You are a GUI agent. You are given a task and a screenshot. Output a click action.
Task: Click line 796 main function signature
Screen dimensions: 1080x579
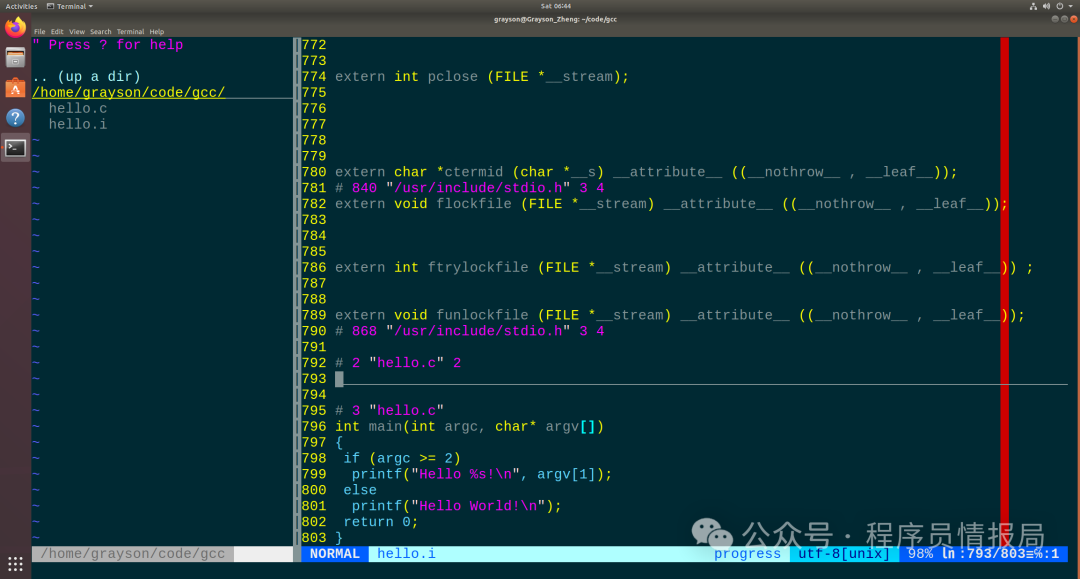(470, 426)
